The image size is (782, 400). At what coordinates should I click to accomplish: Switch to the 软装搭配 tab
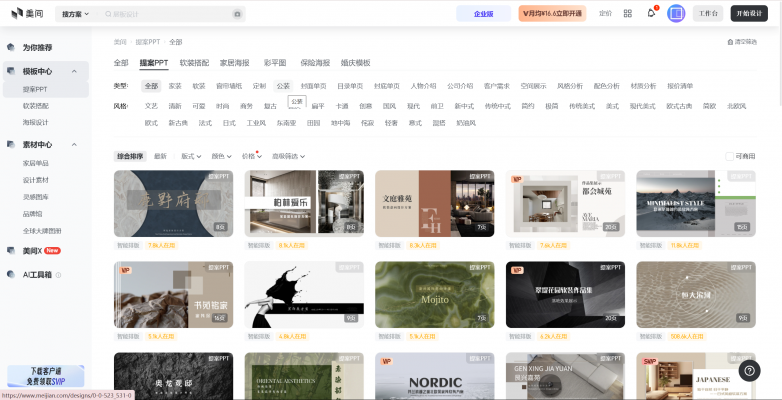[195, 63]
